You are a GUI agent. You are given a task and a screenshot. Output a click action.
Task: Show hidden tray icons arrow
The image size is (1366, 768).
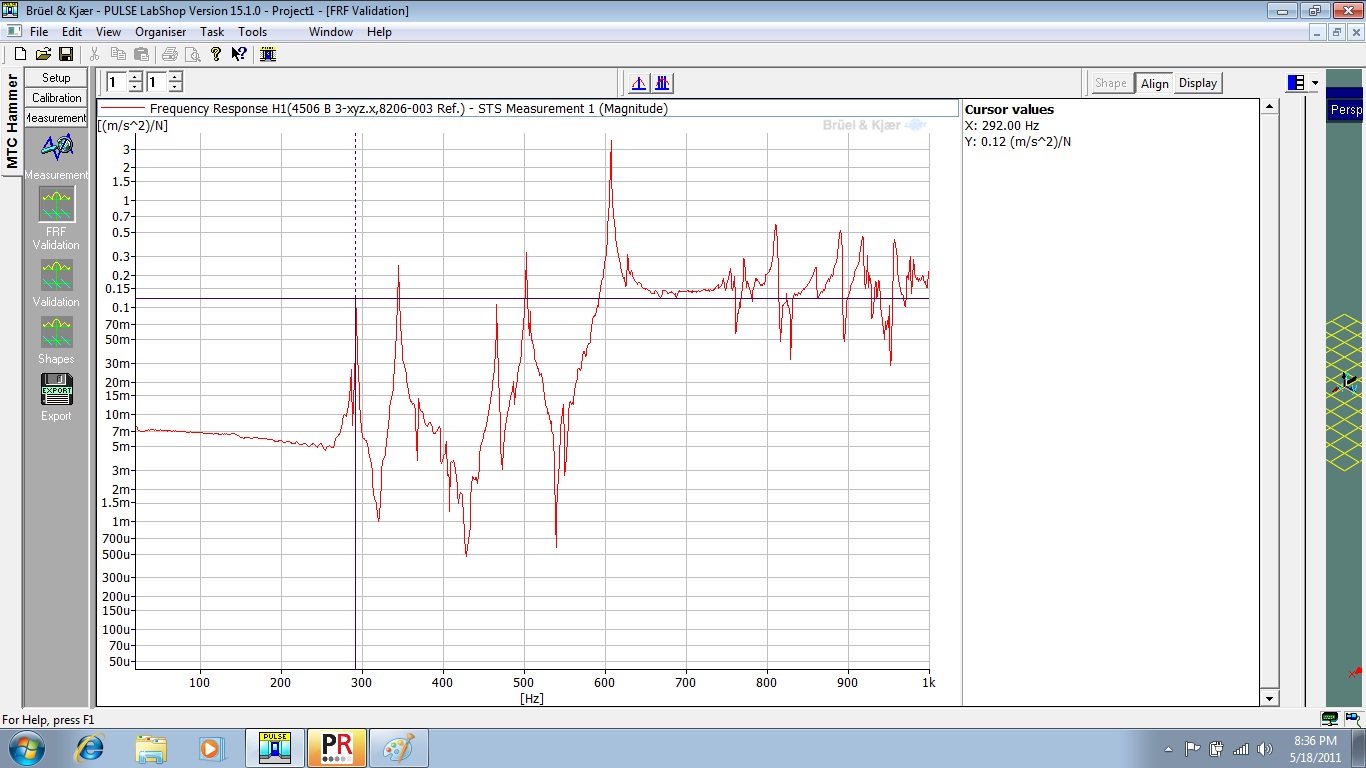tap(1169, 749)
